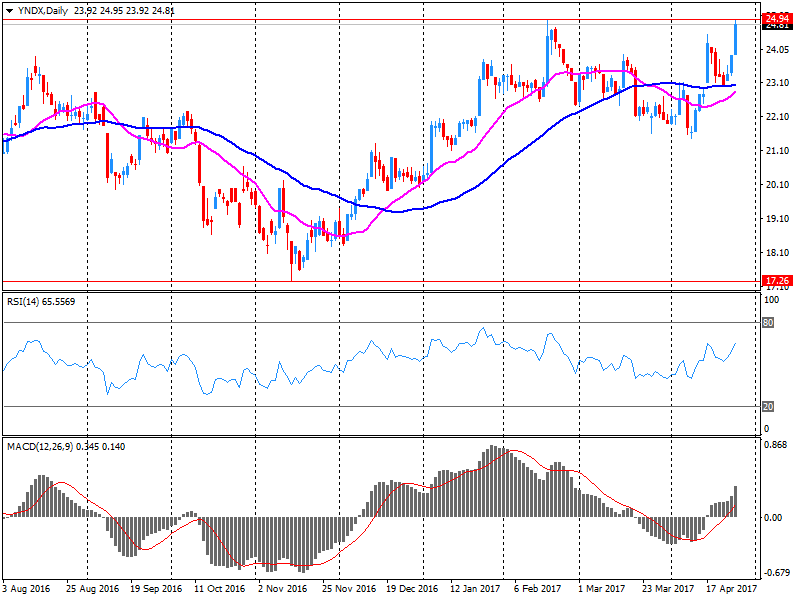Click the 1 Mar 2017 date label

point(601,588)
